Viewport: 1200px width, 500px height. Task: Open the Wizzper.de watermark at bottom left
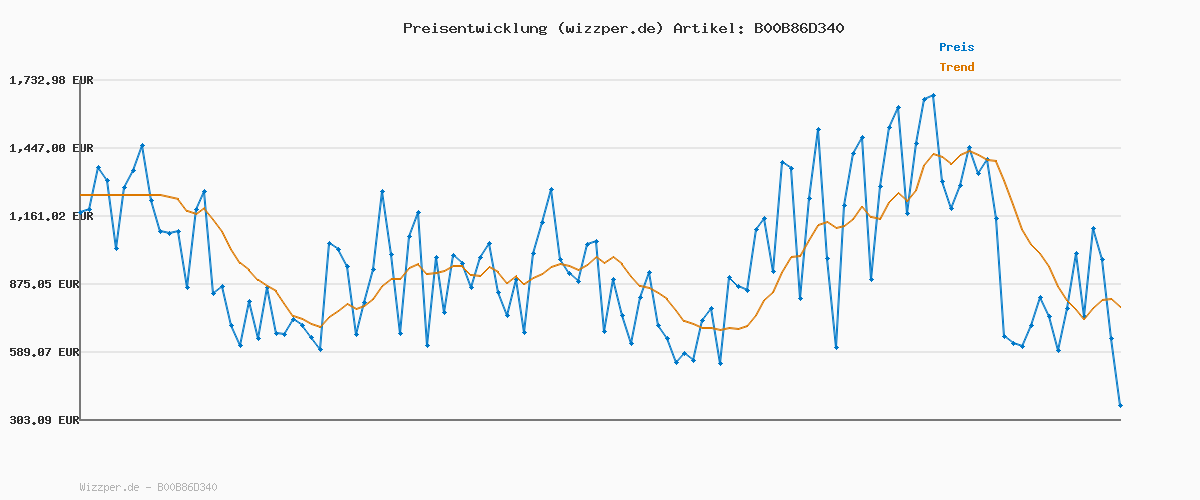coord(110,487)
